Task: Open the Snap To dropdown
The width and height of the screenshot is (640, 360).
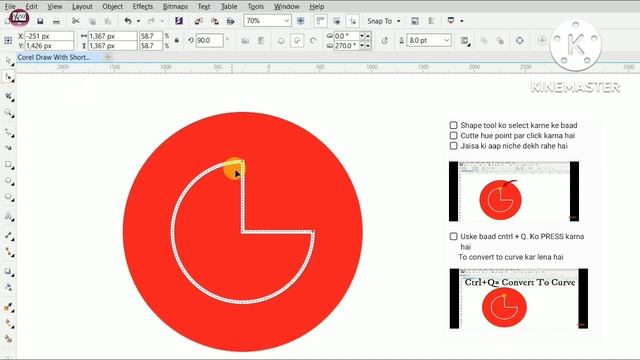Action: click(384, 21)
